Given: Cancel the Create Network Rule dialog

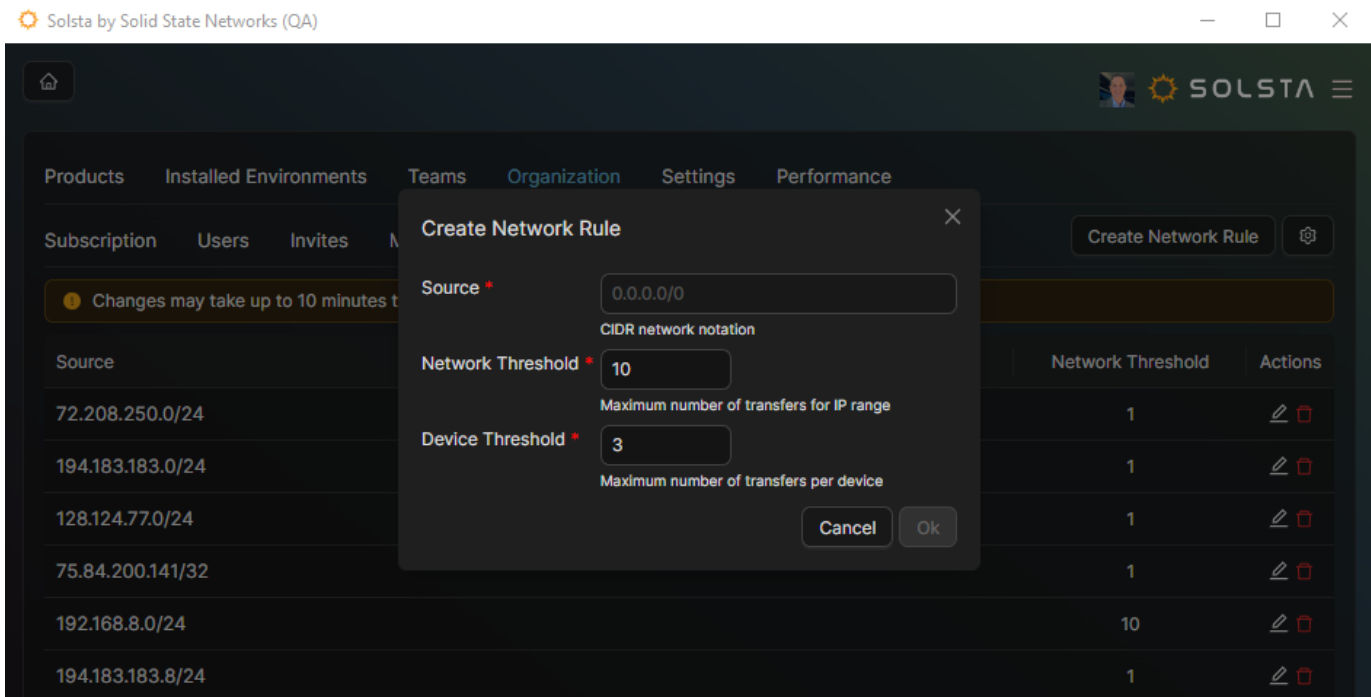Looking at the screenshot, I should pyautogui.click(x=847, y=528).
